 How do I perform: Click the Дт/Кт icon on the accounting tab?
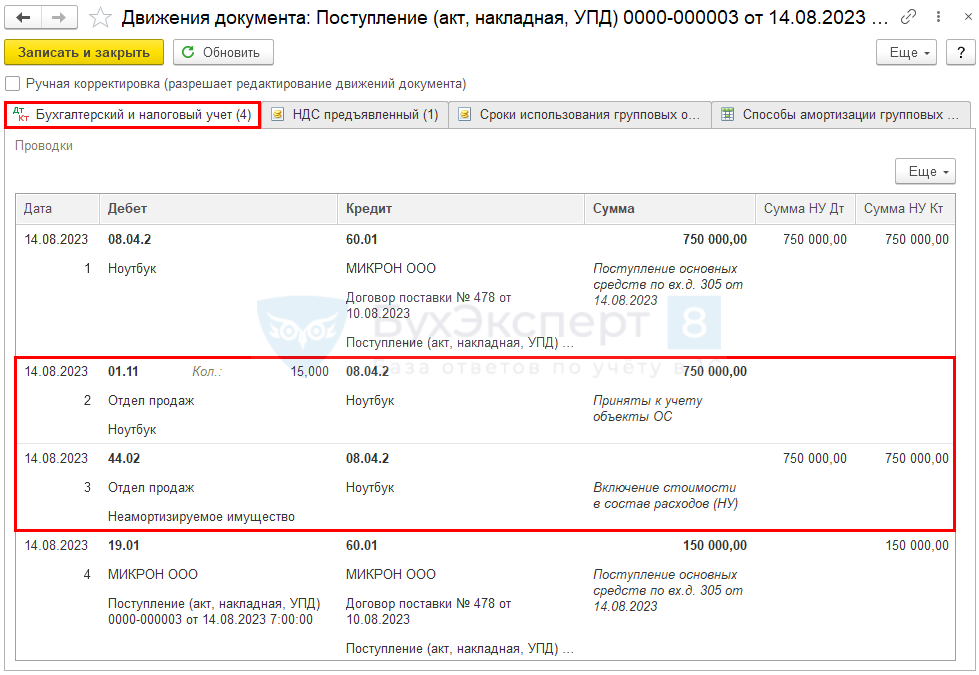tap(21, 114)
